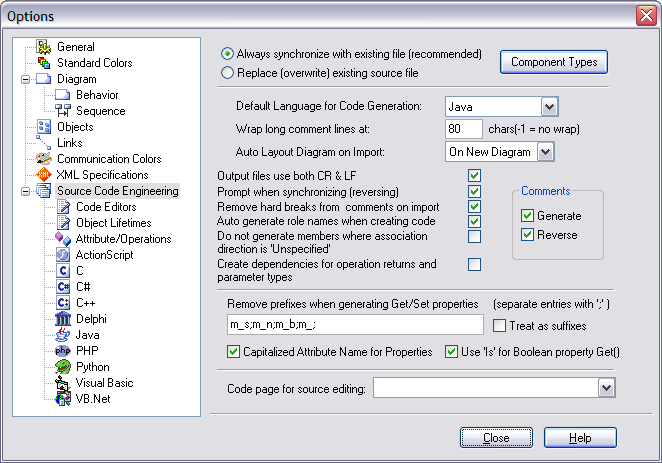Click the Delphi building icon
The width and height of the screenshot is (662, 463).
pos(63,319)
